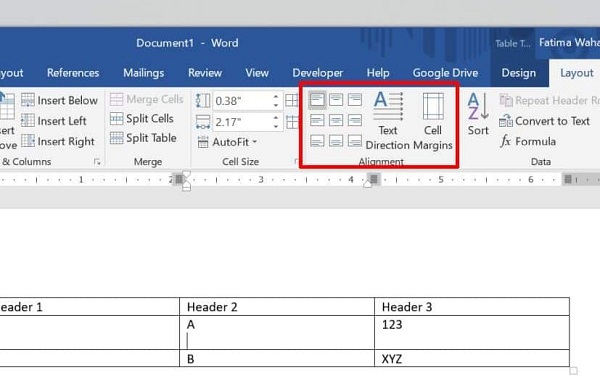Viewport: 600px width, 386px height.
Task: Open the Developer tab
Action: (318, 73)
